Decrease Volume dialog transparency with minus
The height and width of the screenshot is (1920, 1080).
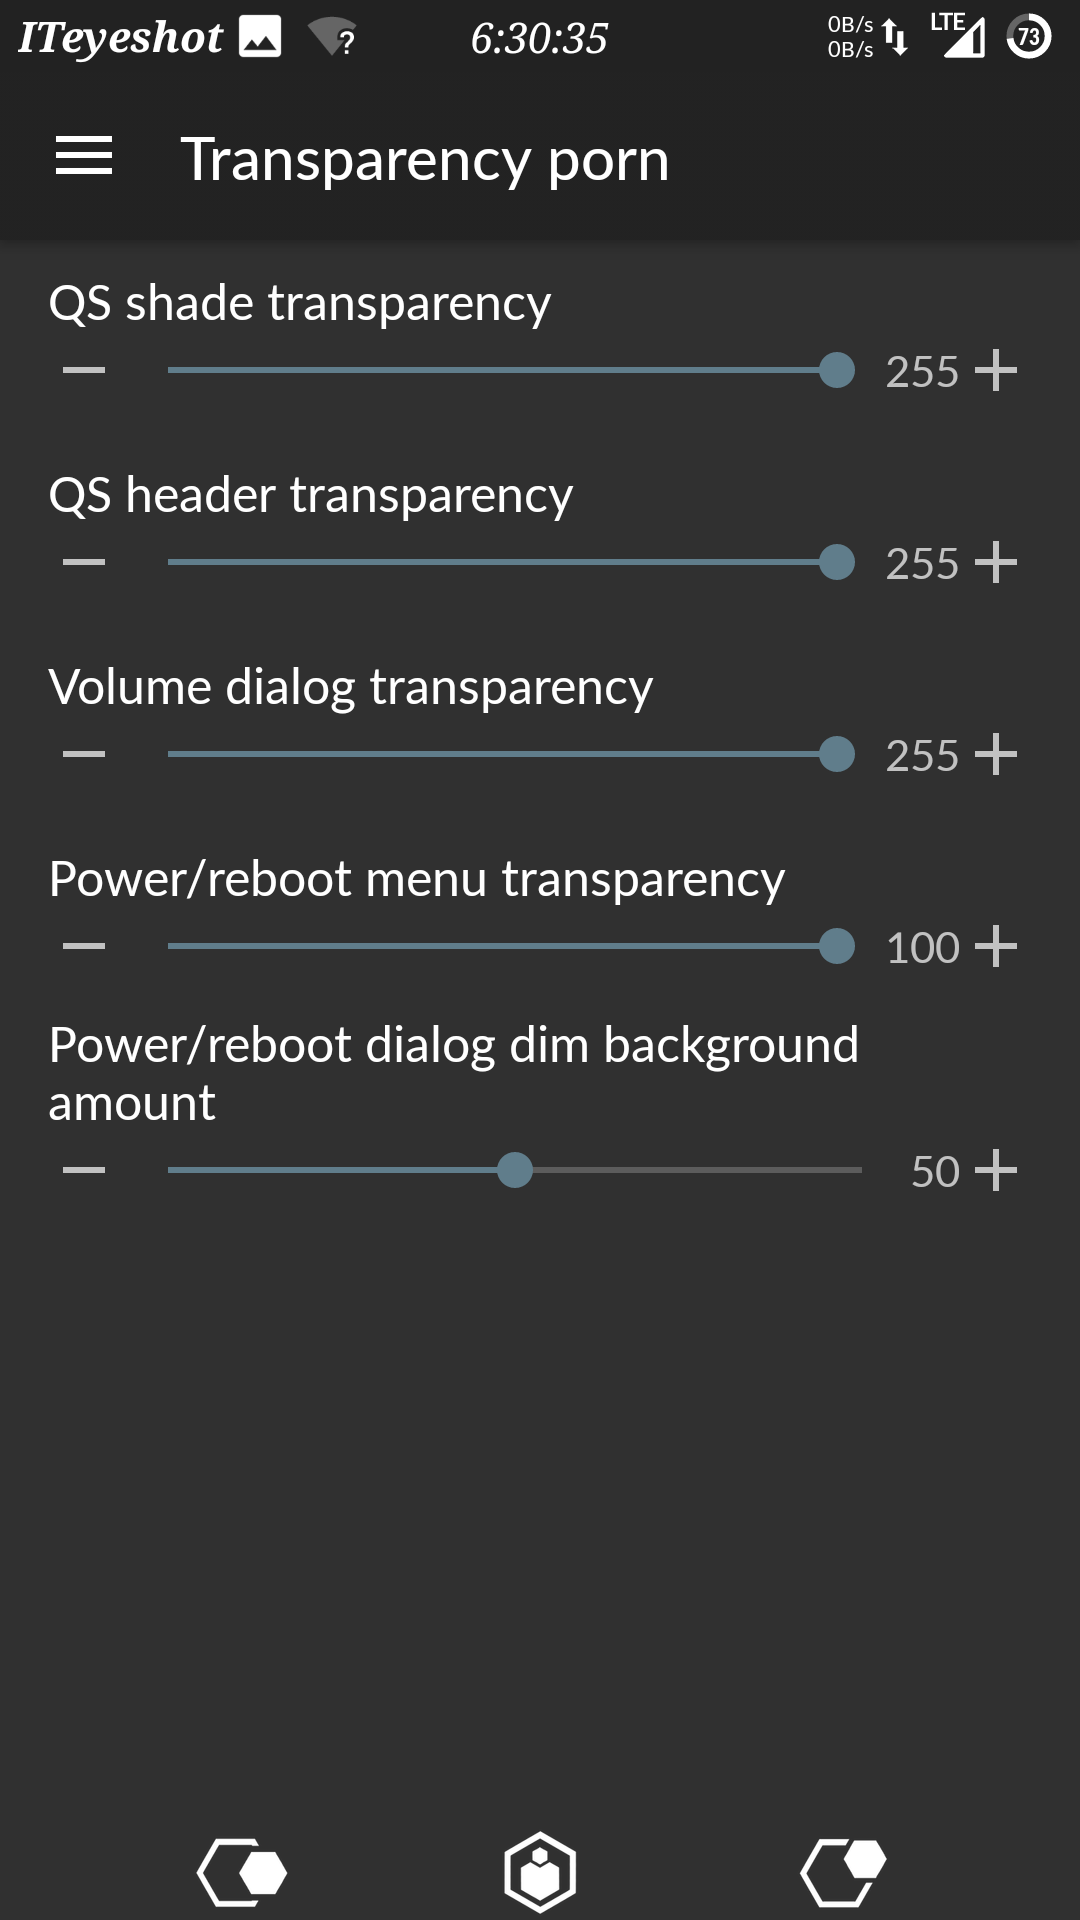click(84, 754)
